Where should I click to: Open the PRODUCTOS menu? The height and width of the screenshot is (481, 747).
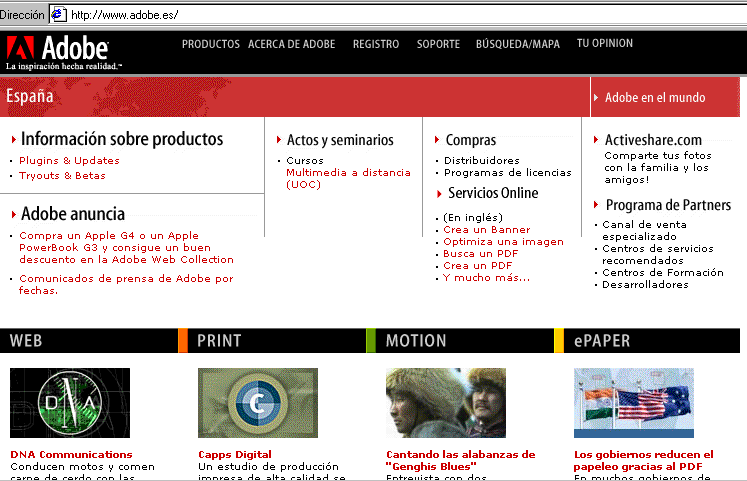click(211, 44)
